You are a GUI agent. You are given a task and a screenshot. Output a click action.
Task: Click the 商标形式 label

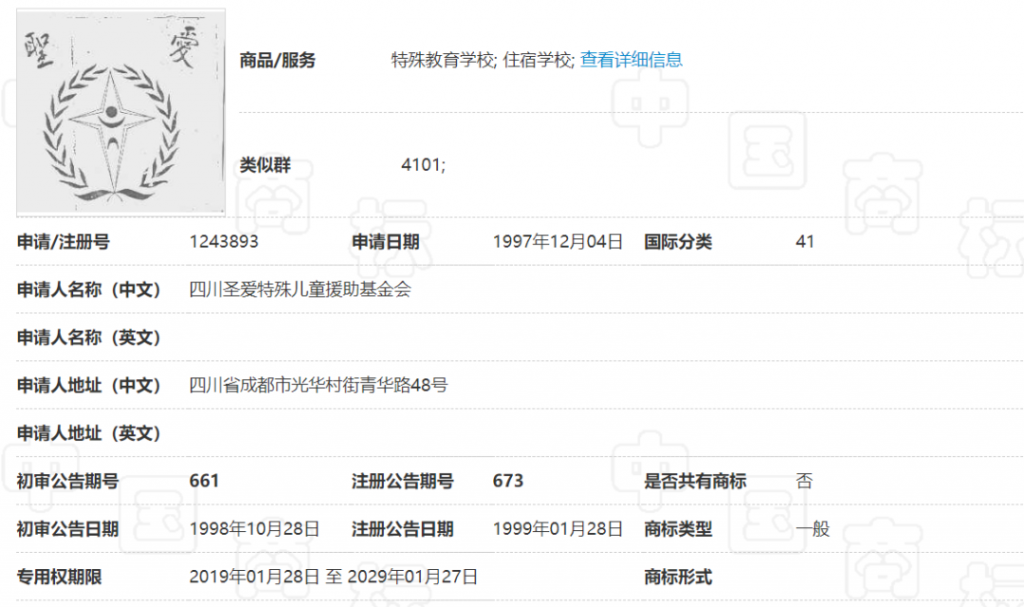tap(678, 577)
